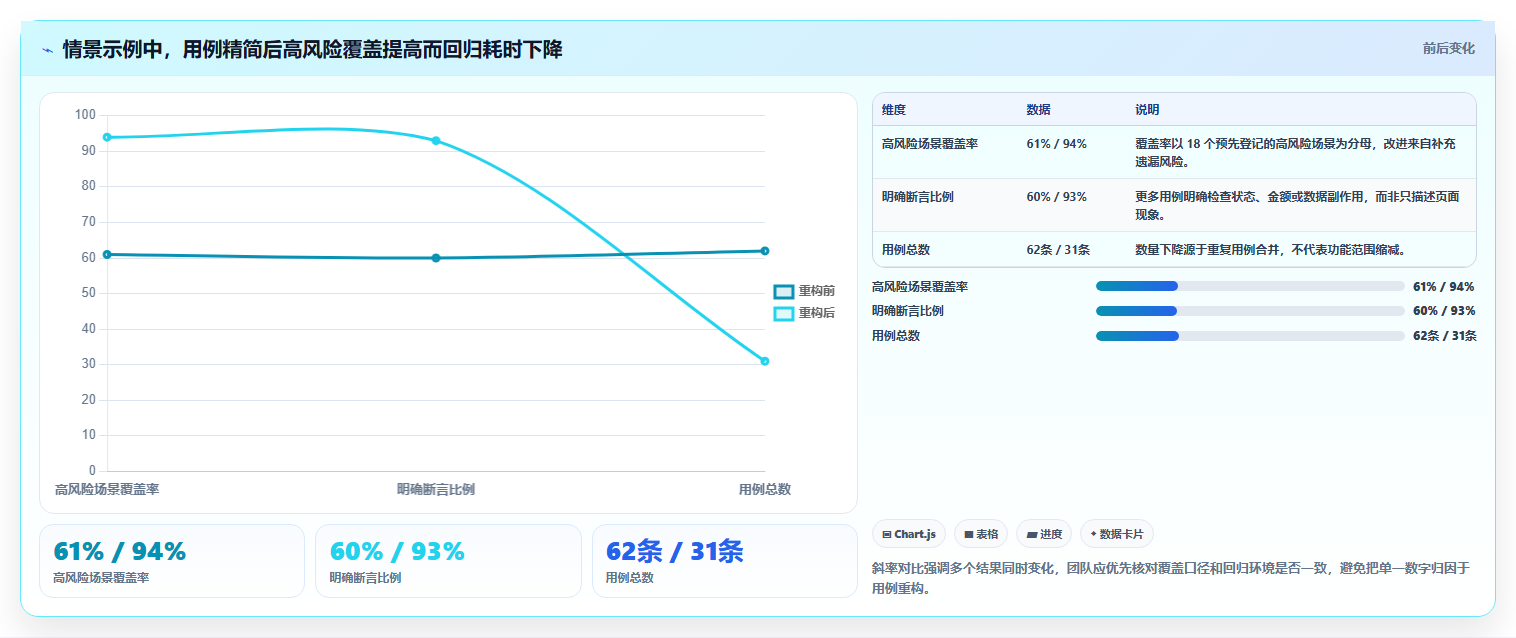Click the 高风险场景覆盖率 x-axis label
The height and width of the screenshot is (638, 1516).
pyautogui.click(x=107, y=489)
